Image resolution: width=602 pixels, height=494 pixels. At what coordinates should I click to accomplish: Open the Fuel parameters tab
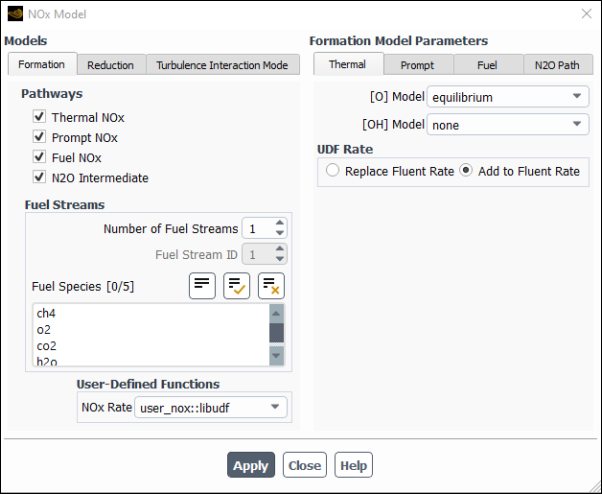click(x=487, y=65)
